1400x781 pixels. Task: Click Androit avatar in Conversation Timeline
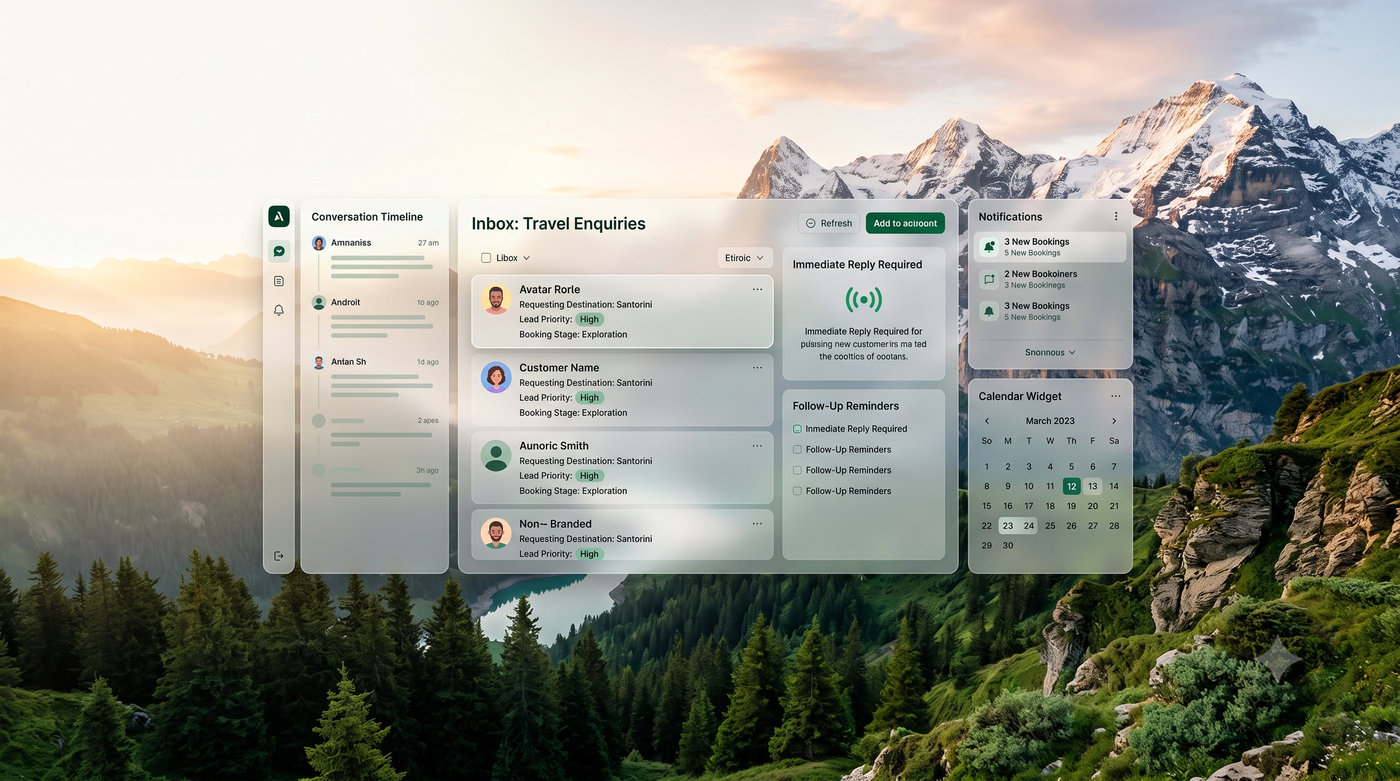[x=319, y=302]
